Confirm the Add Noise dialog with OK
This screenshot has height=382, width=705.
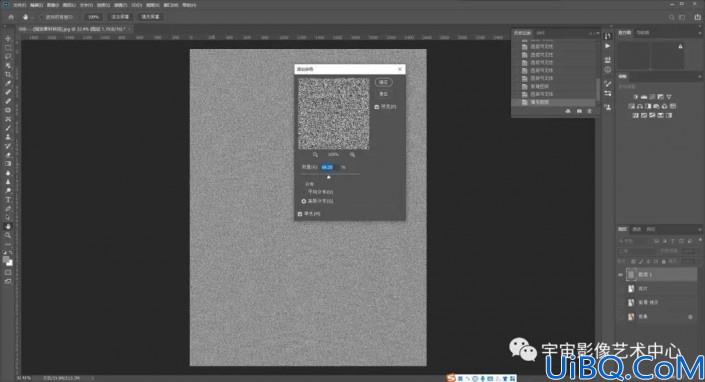point(384,82)
